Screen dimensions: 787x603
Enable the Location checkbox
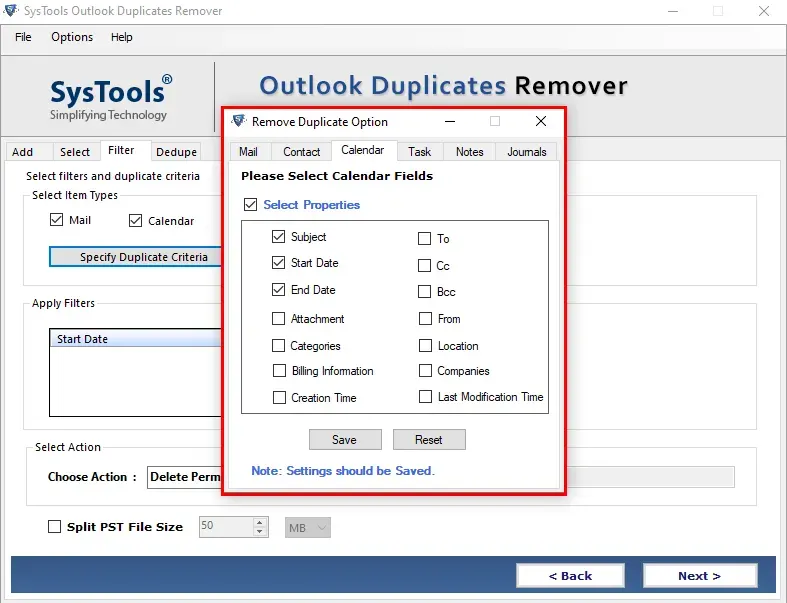tap(425, 345)
